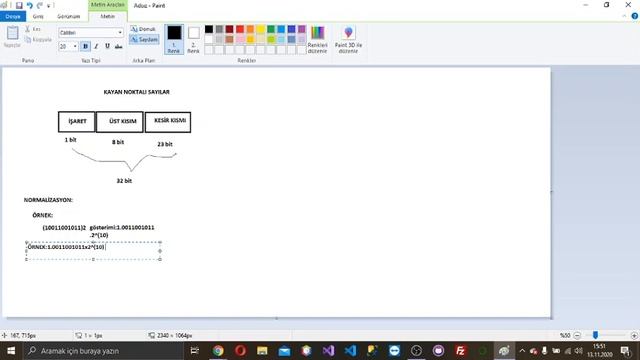This screenshot has height=360, width=640.
Task: Click the zoom out minus button
Action: click(577, 336)
